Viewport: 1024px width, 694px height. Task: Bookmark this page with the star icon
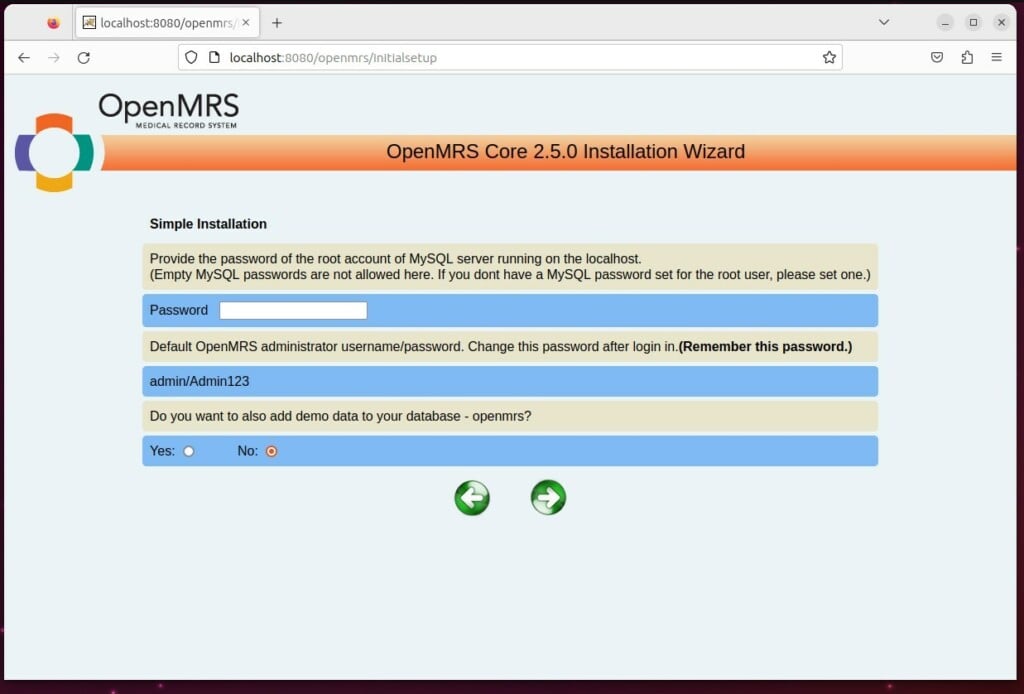[x=829, y=57]
